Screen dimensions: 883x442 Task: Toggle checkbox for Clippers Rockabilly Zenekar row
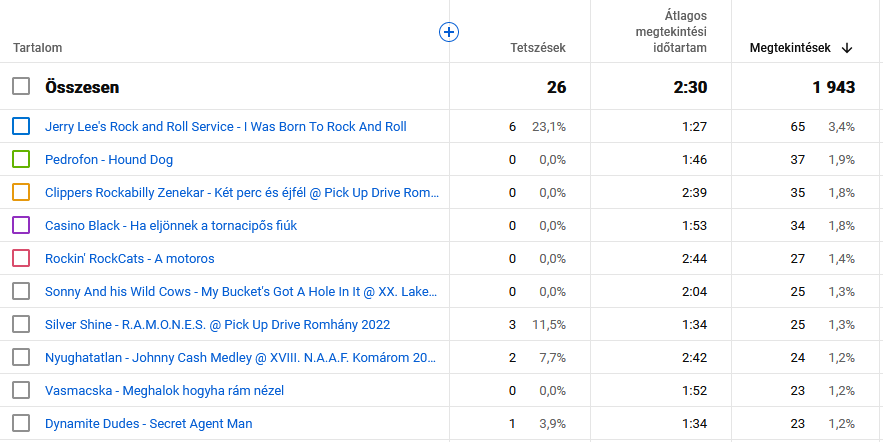point(21,193)
